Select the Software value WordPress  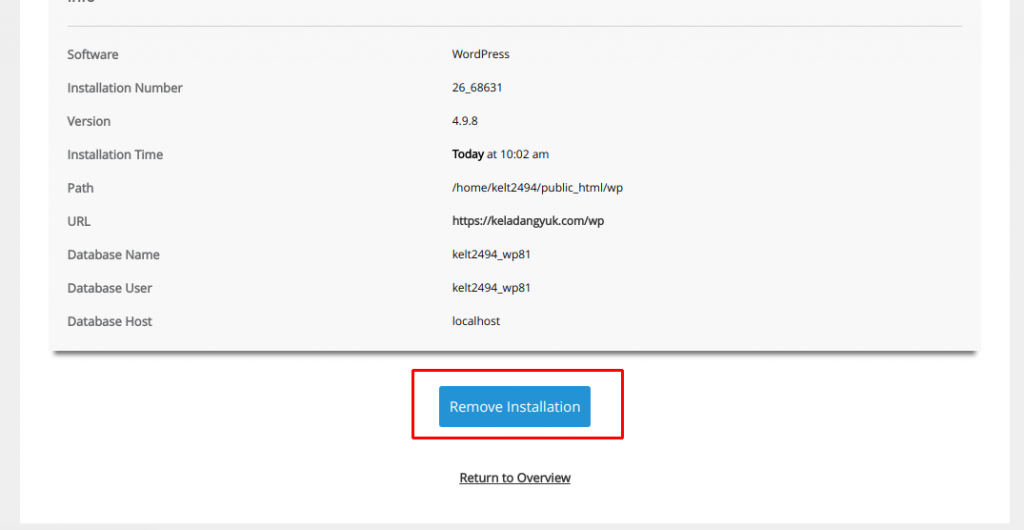coord(481,54)
